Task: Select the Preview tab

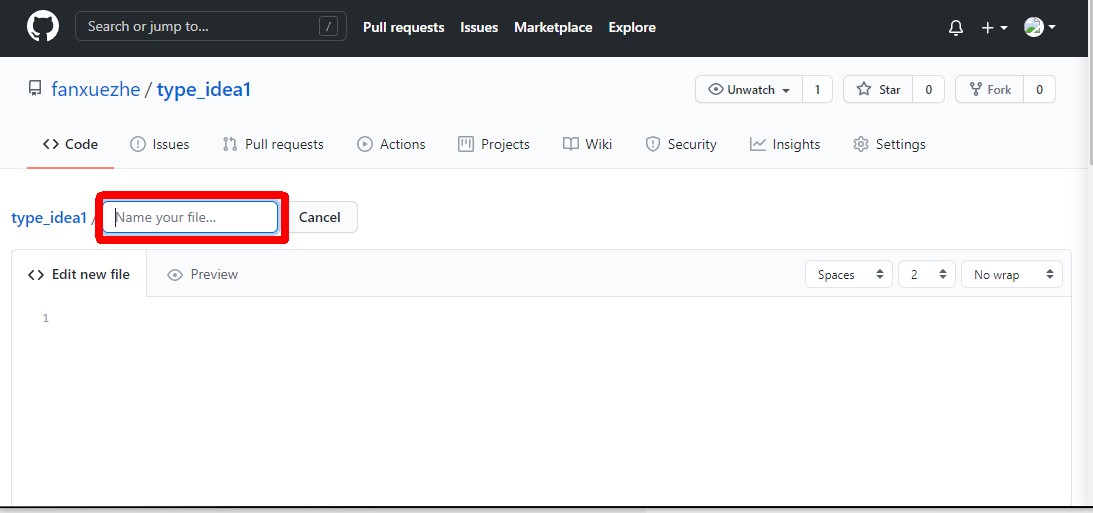Action: pyautogui.click(x=203, y=275)
